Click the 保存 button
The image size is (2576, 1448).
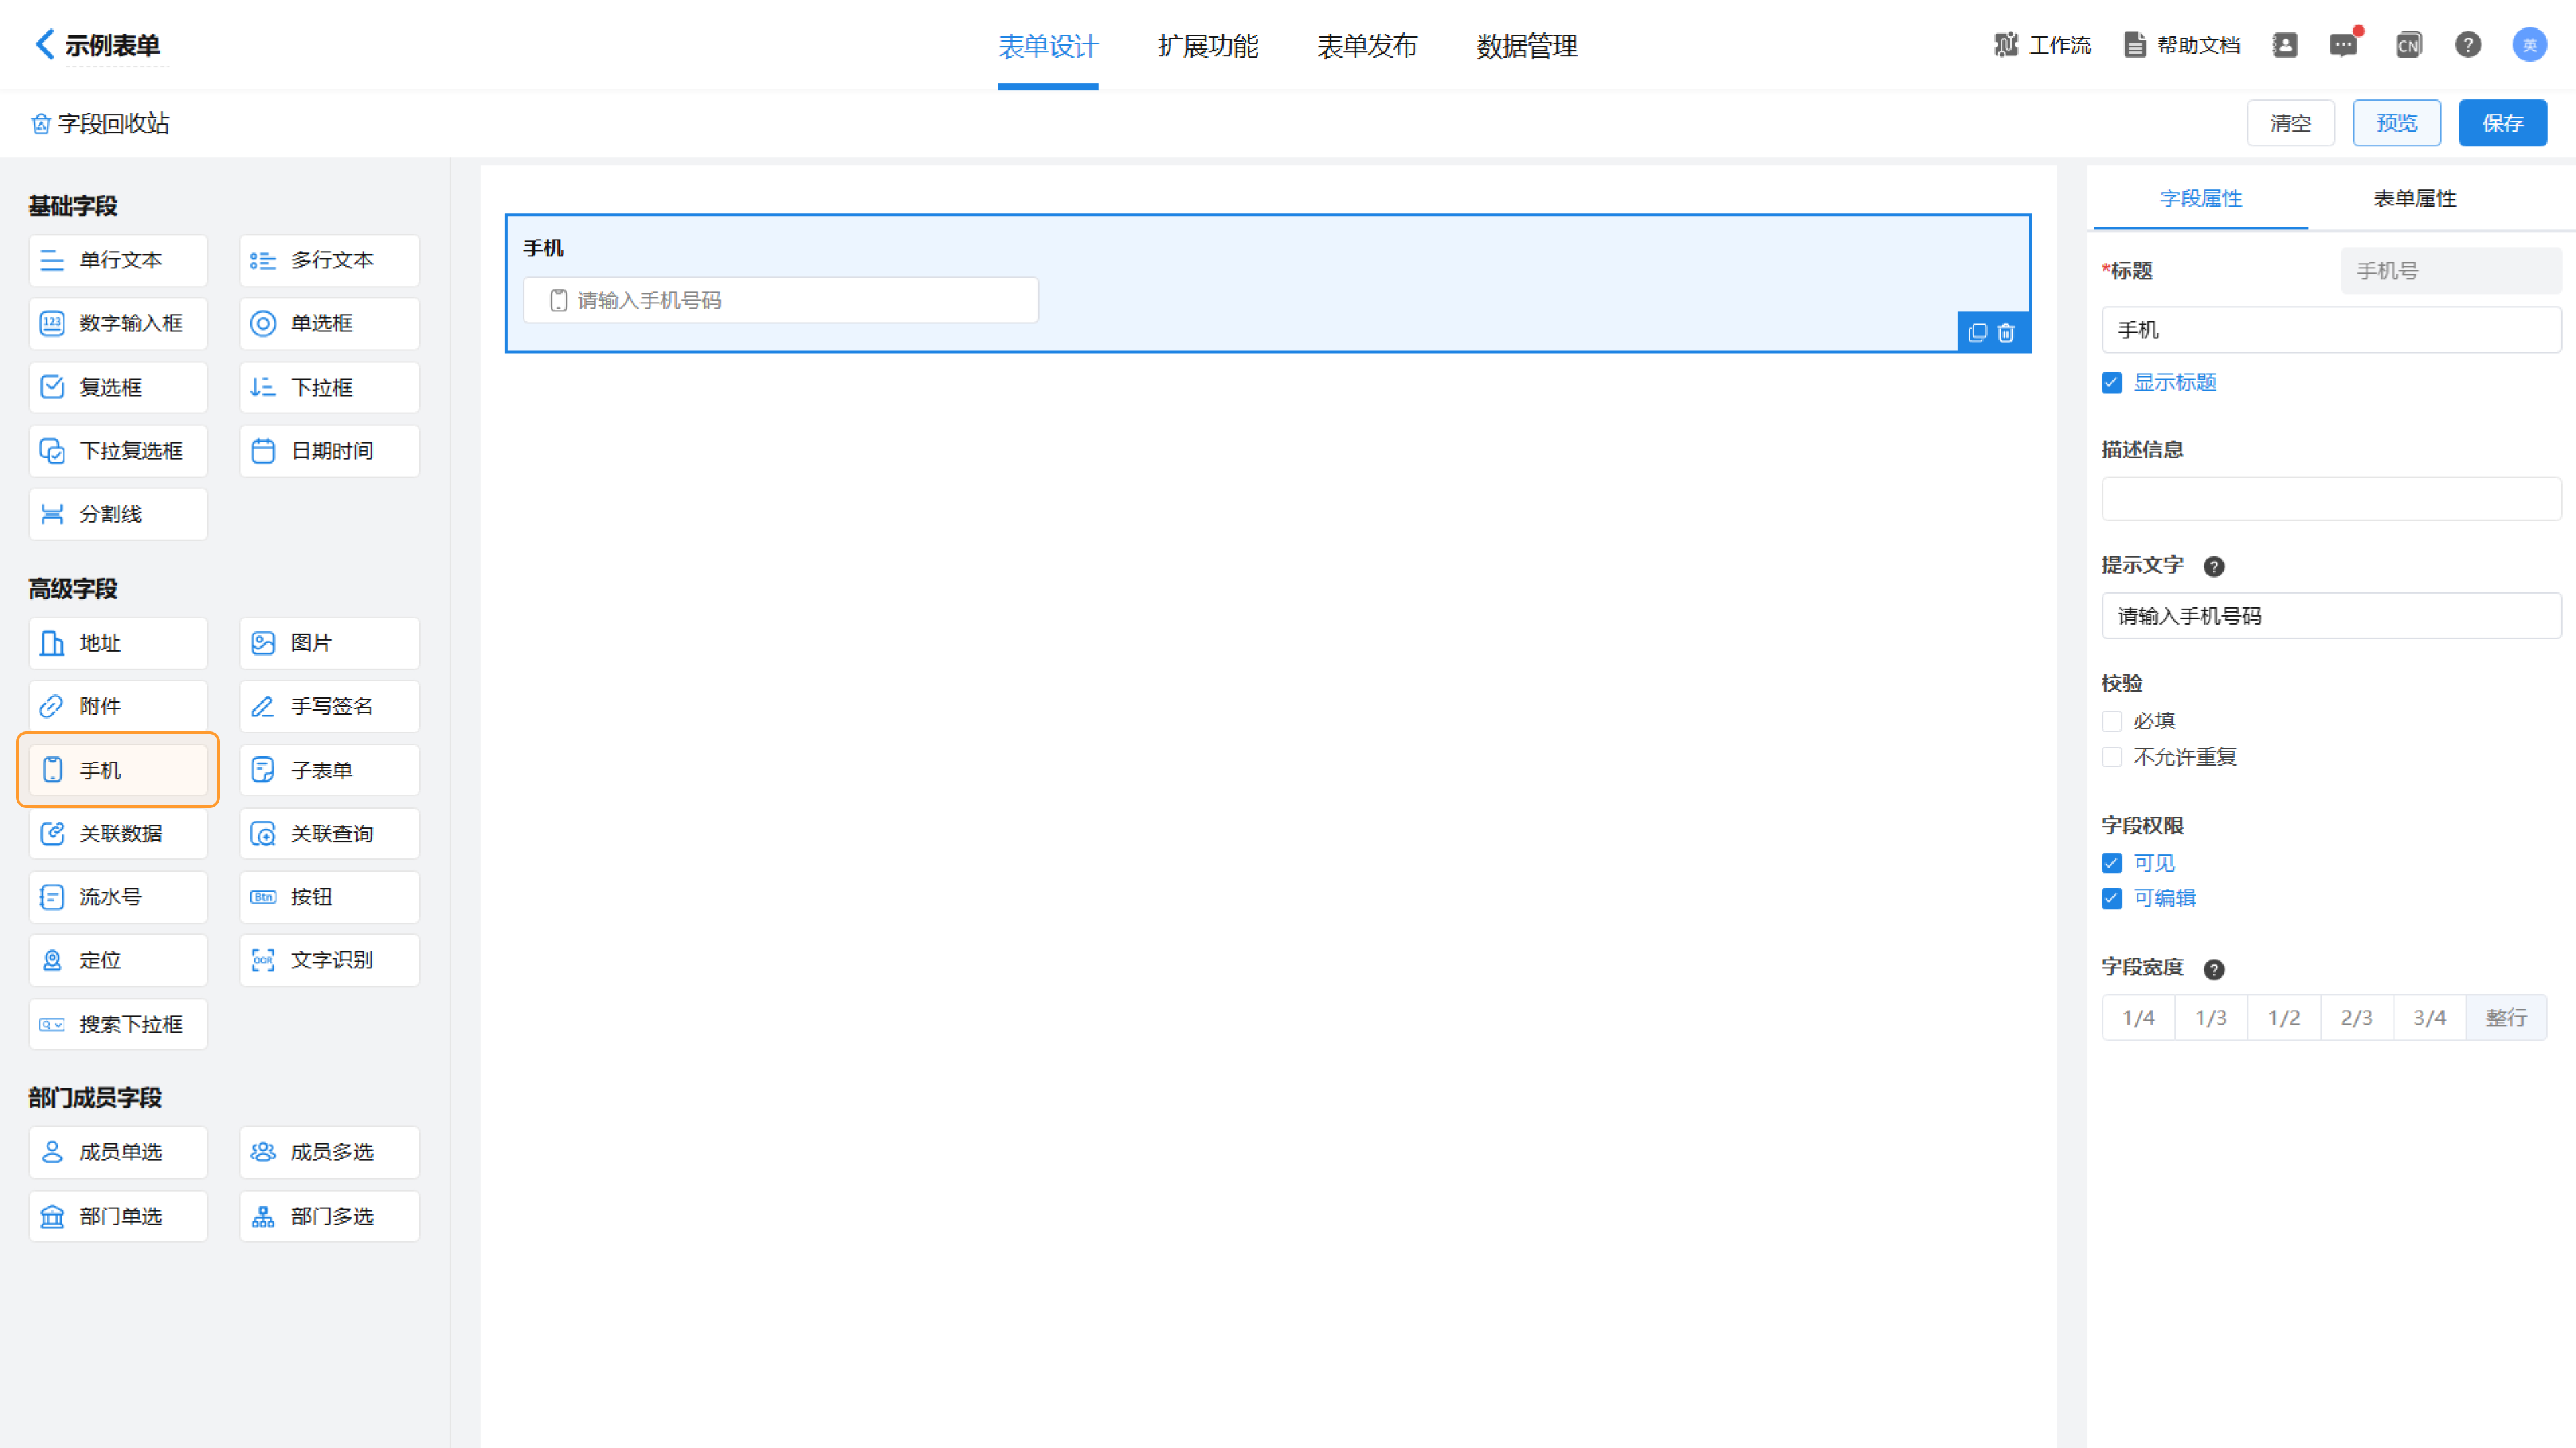[x=2502, y=123]
